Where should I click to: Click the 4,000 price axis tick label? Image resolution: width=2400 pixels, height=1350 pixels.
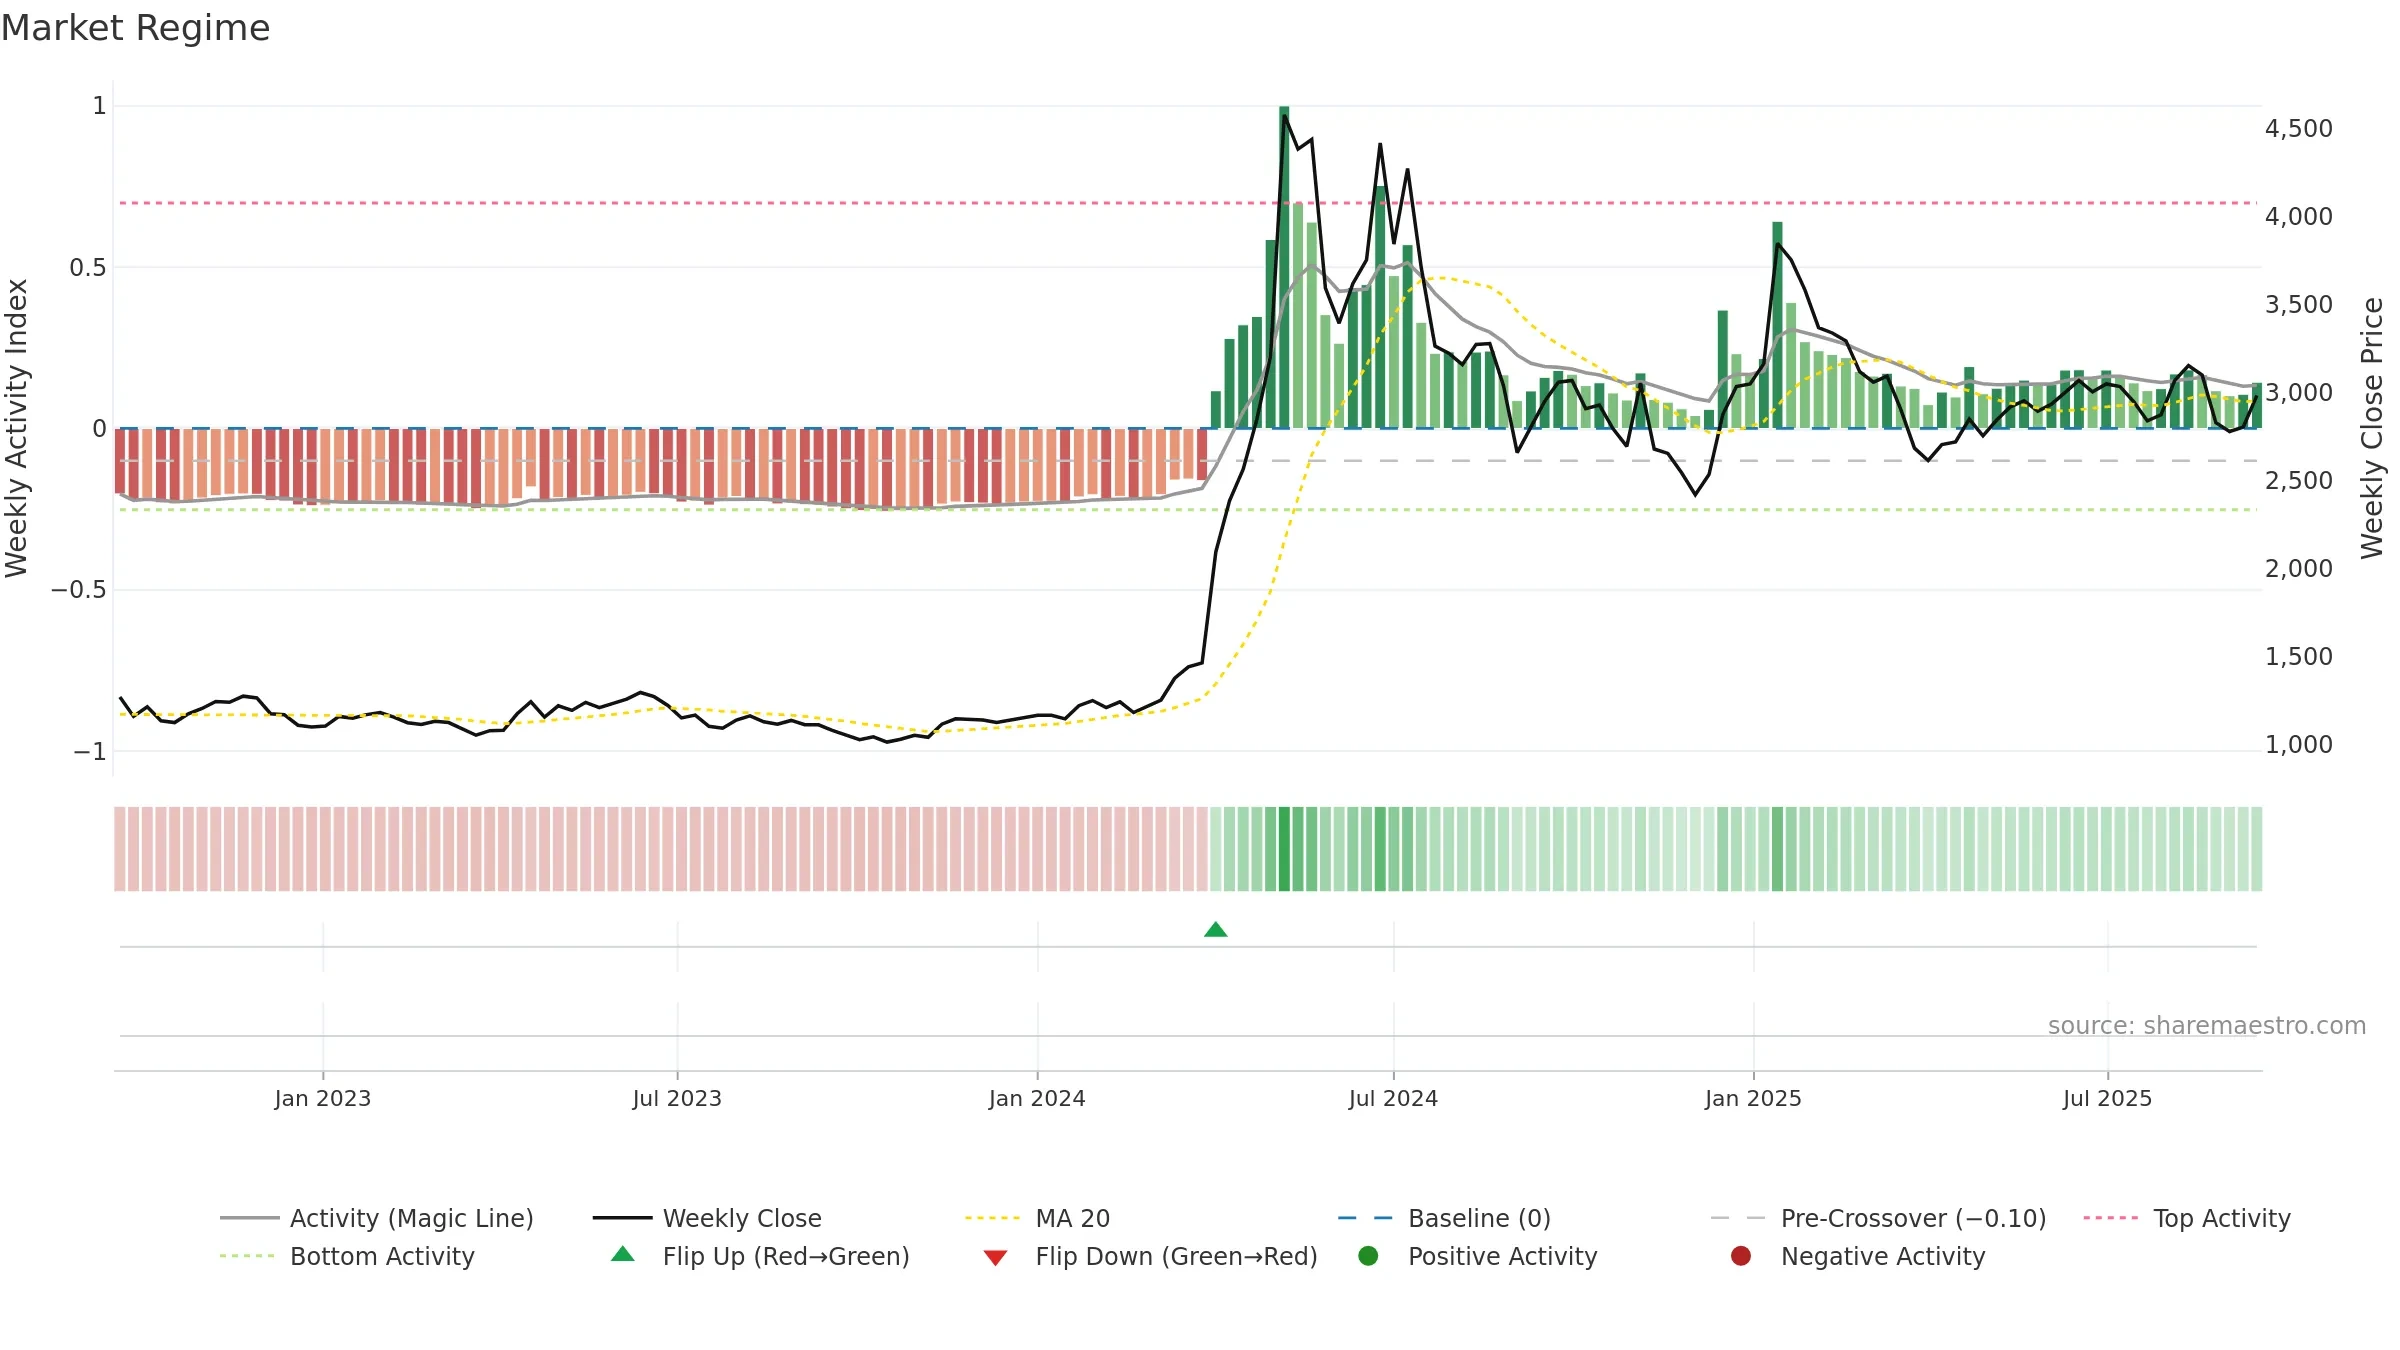(x=2299, y=217)
